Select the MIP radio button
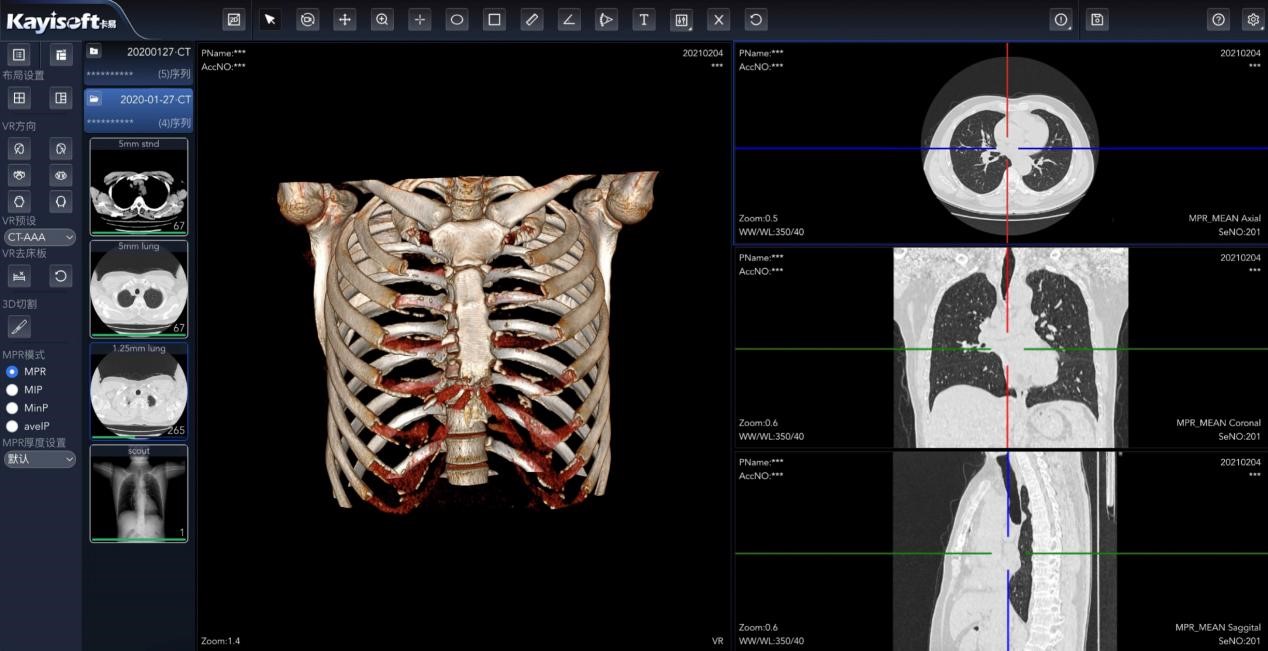This screenshot has width=1268, height=651. [x=12, y=390]
